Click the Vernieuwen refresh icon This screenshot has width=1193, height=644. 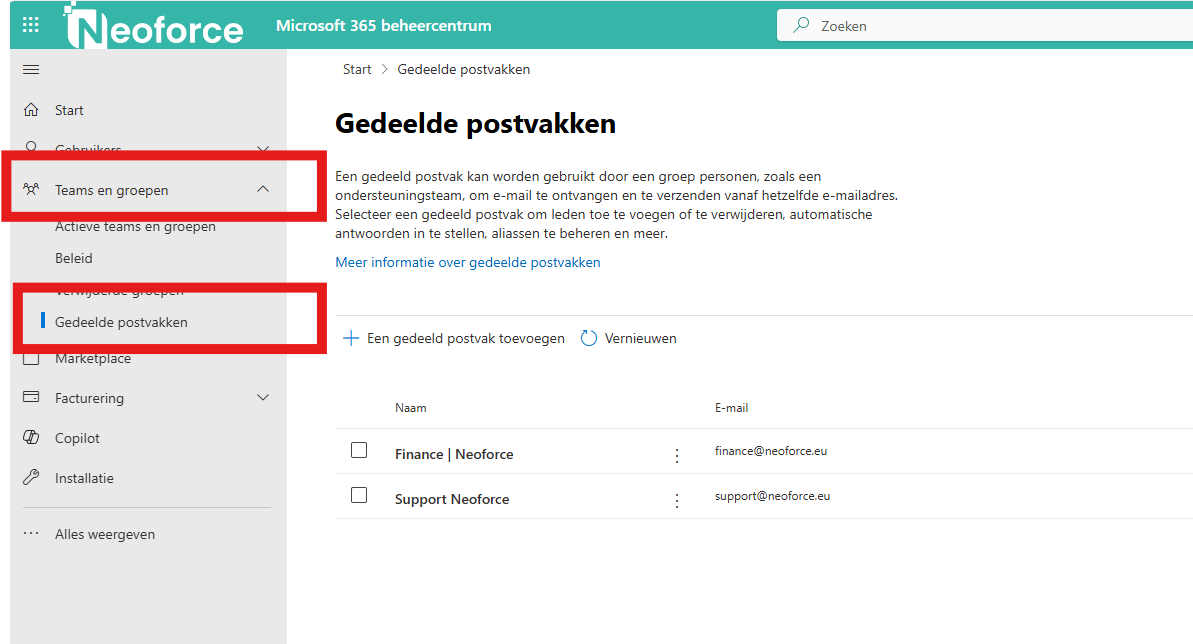tap(589, 338)
